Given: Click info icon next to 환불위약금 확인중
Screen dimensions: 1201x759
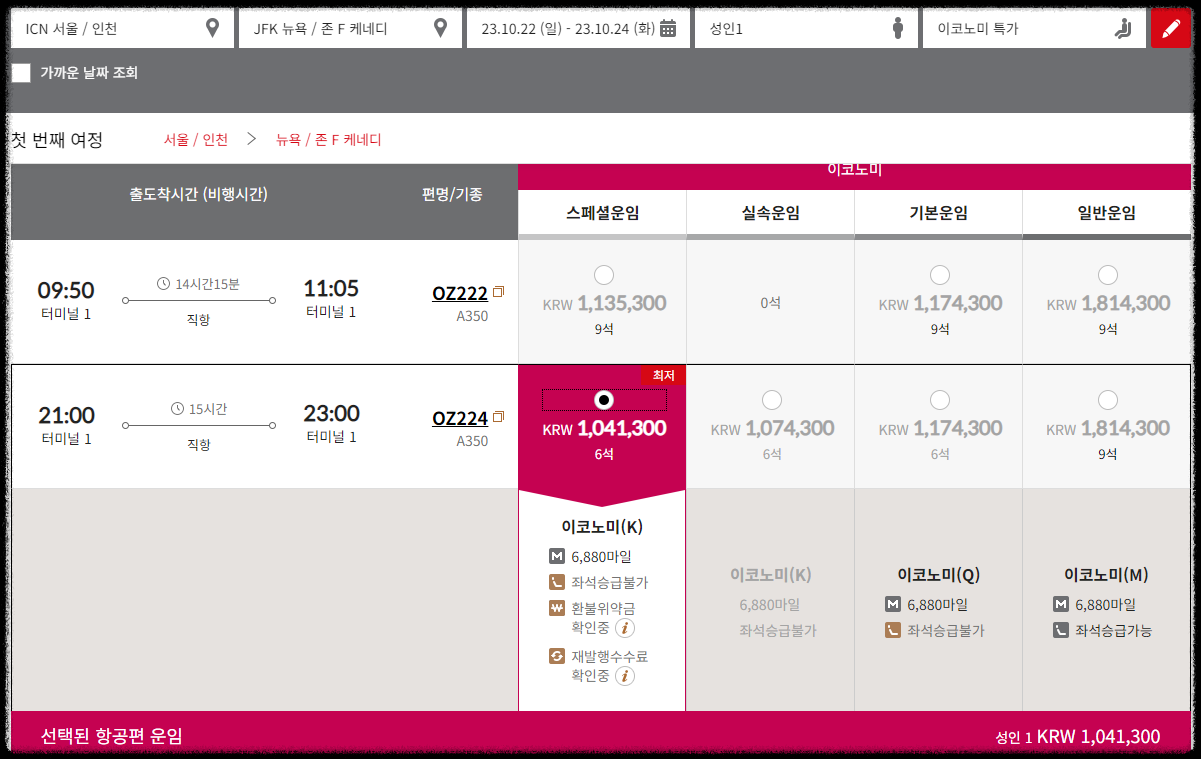Looking at the screenshot, I should click(x=625, y=628).
